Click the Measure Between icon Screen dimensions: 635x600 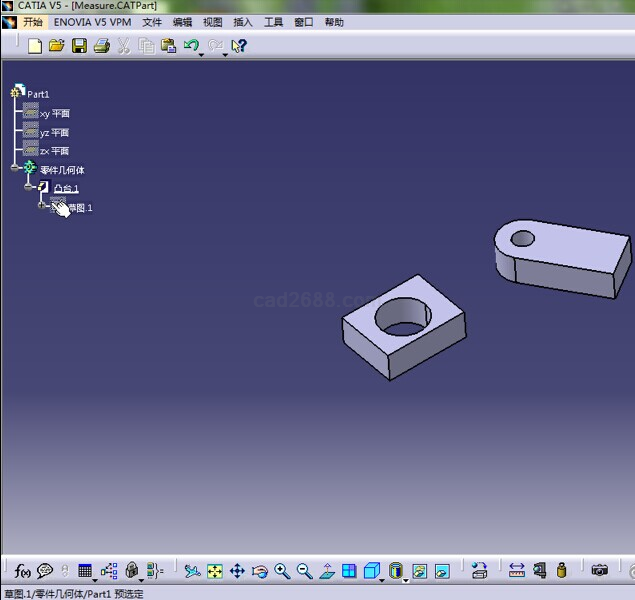(x=517, y=571)
